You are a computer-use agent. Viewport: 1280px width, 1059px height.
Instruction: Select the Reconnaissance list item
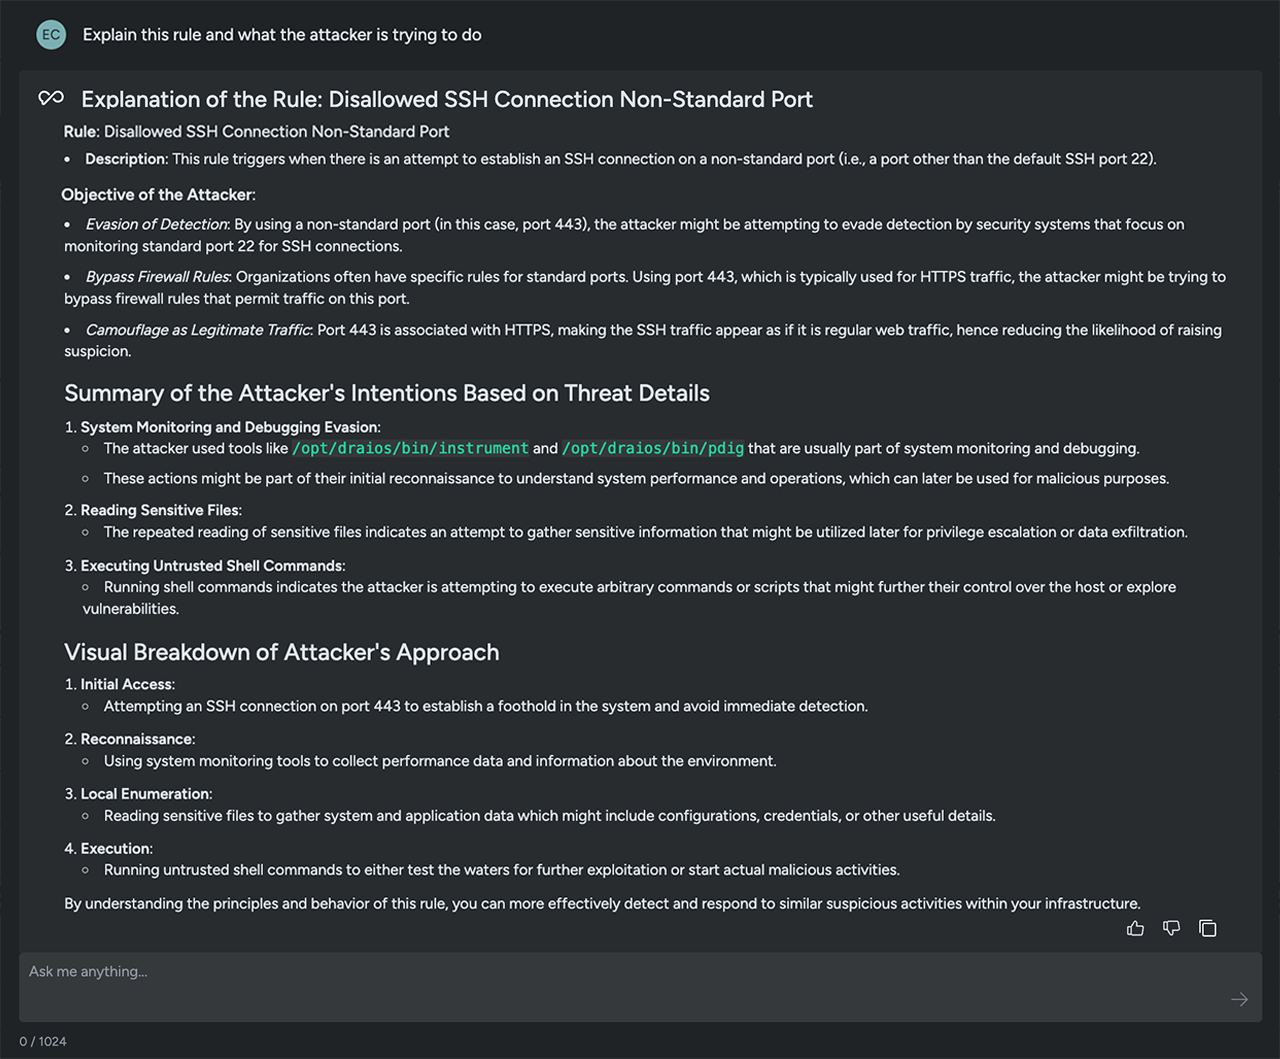136,739
